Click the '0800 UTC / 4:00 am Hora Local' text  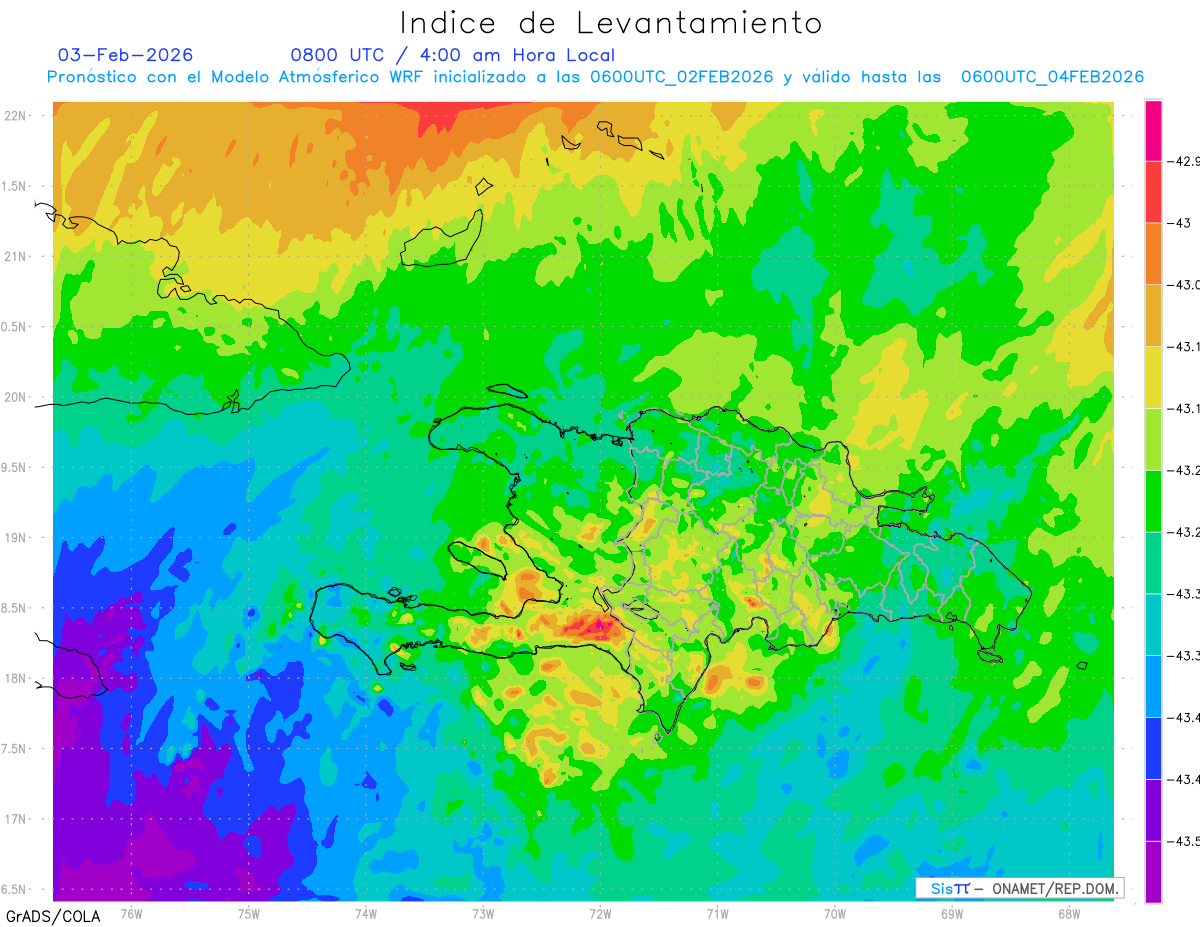click(452, 55)
